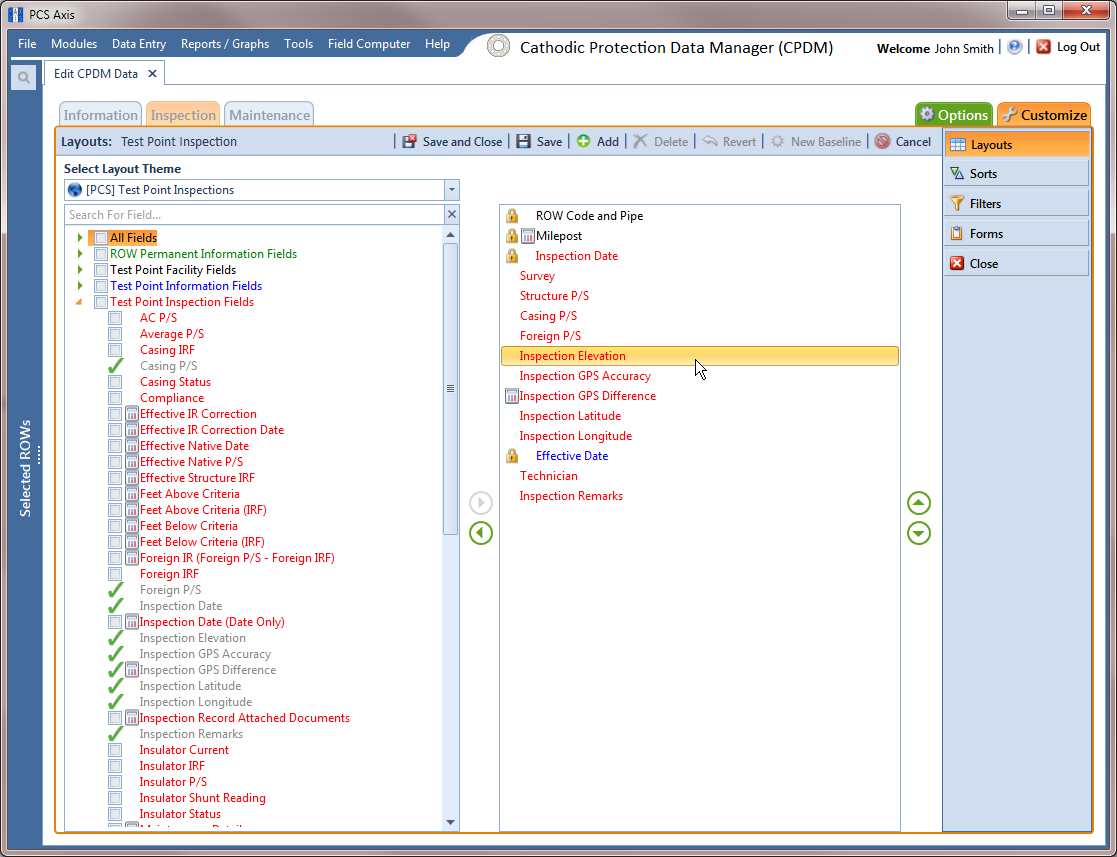Open the Data Entry menu

pyautogui.click(x=139, y=43)
